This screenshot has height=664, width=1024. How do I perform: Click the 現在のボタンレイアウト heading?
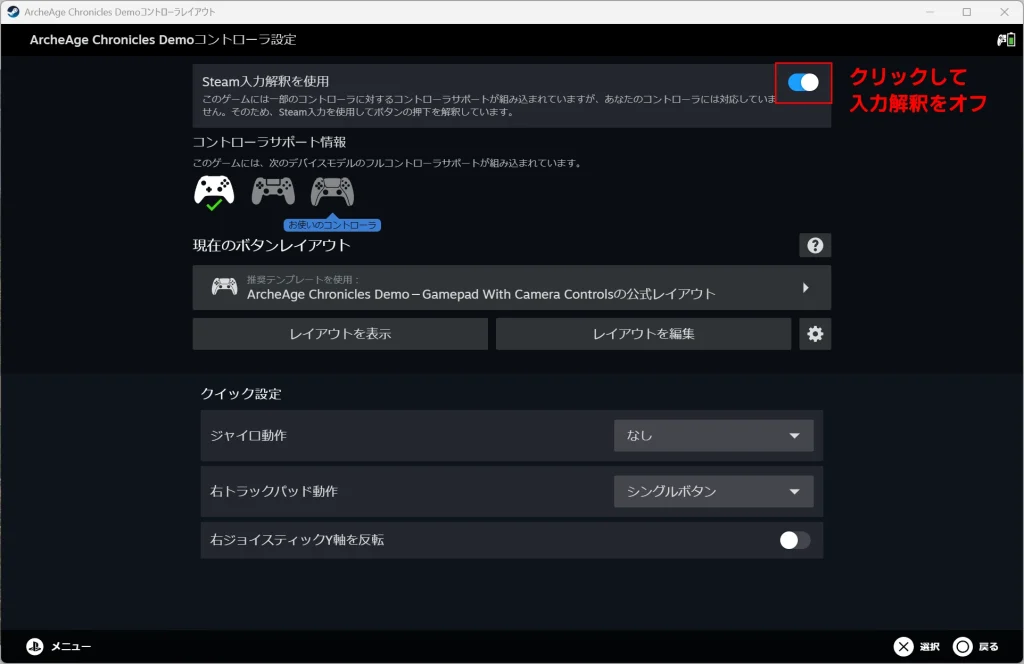point(272,245)
